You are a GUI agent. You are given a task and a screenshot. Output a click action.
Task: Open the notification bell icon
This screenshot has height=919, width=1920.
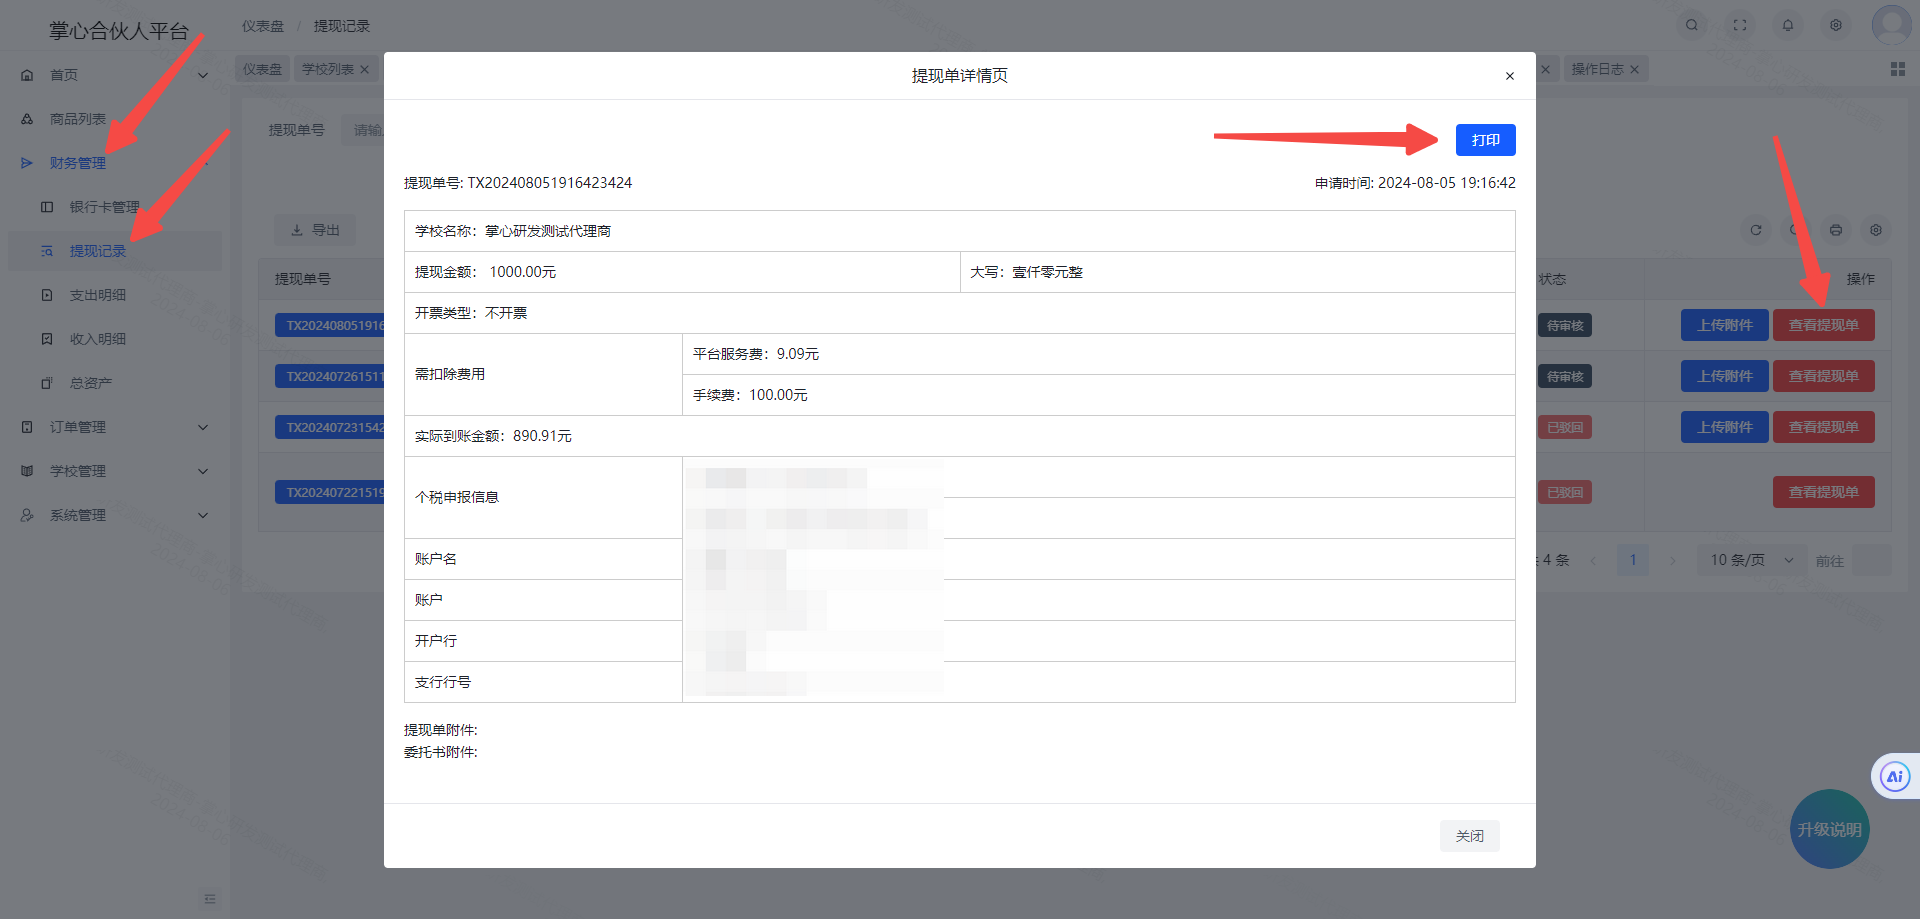1787,25
